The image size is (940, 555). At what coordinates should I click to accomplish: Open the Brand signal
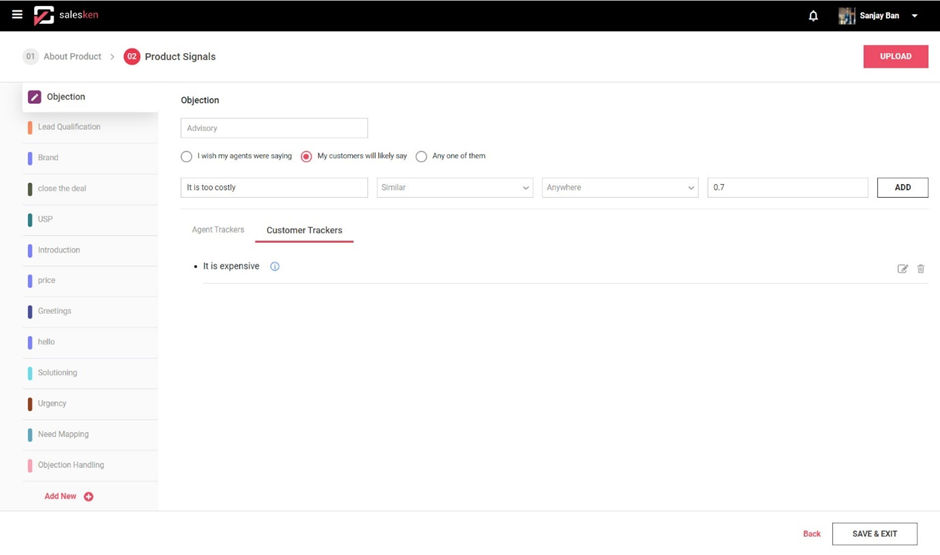91,158
